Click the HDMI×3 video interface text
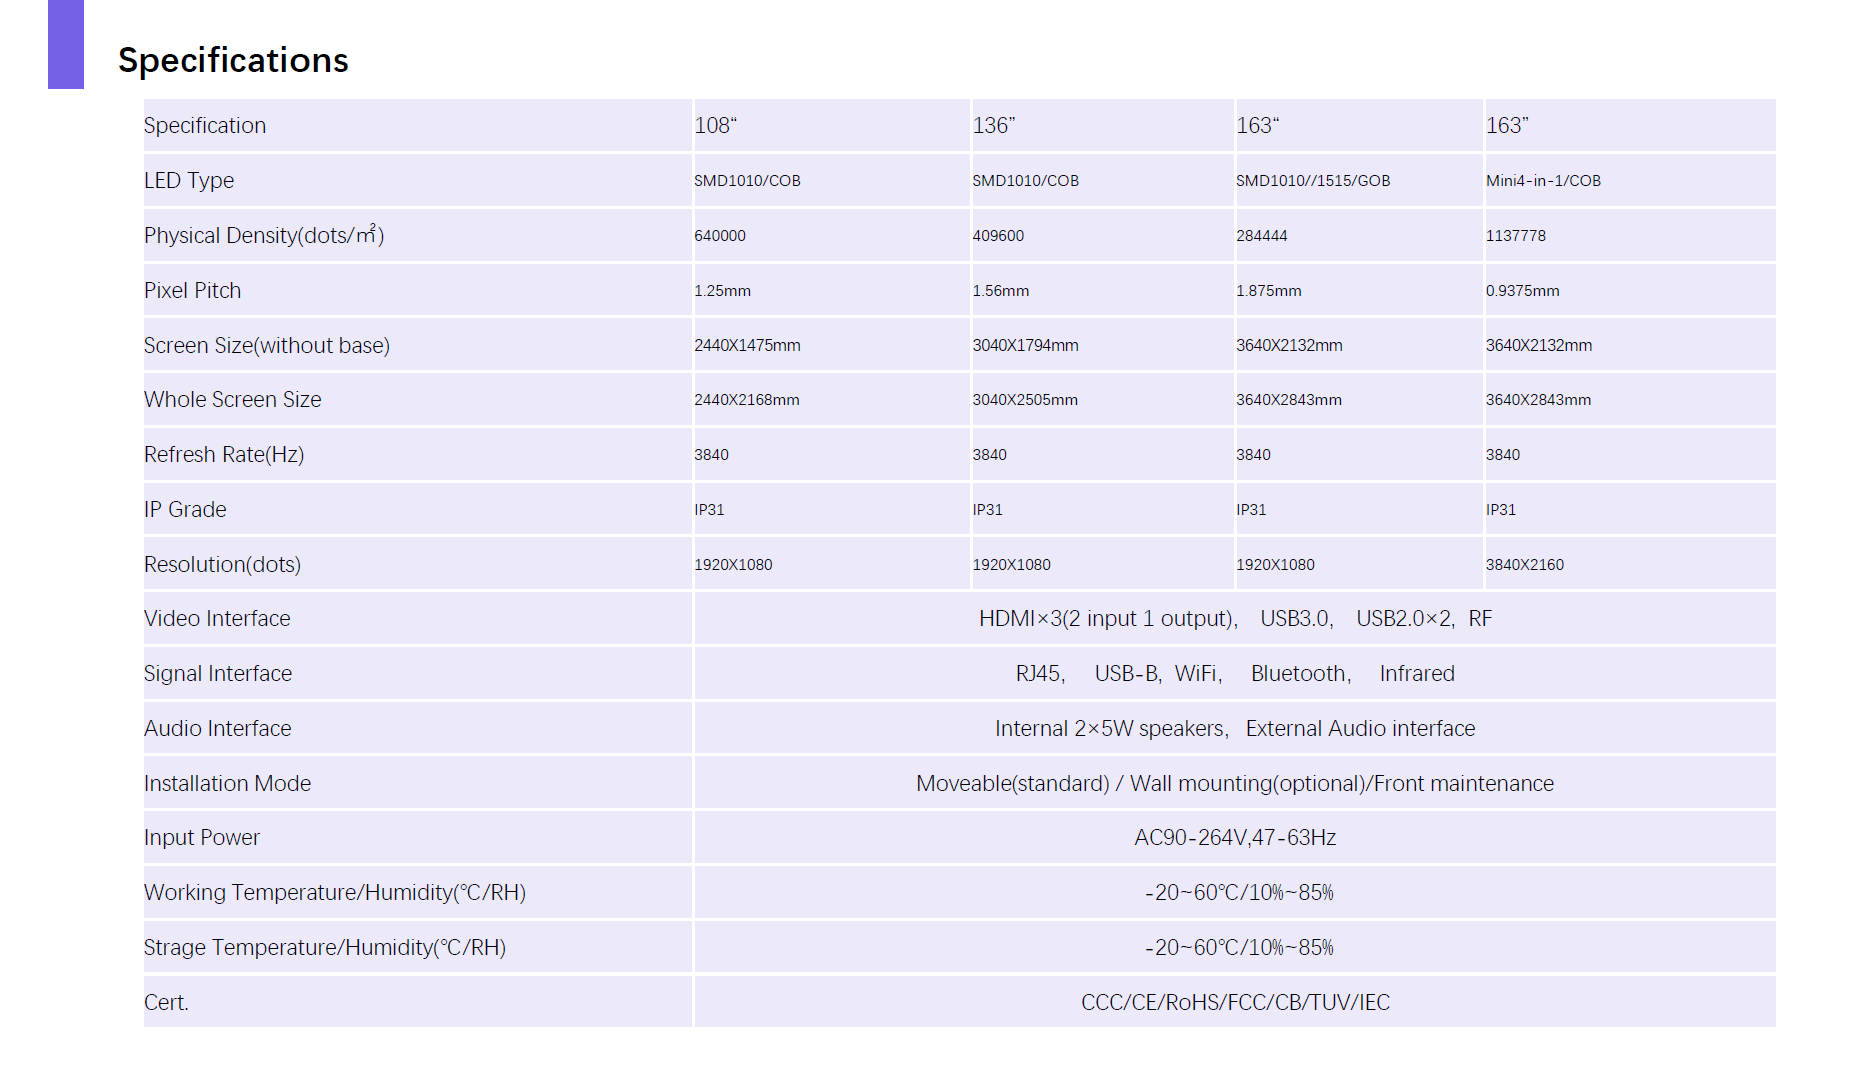 1020,619
